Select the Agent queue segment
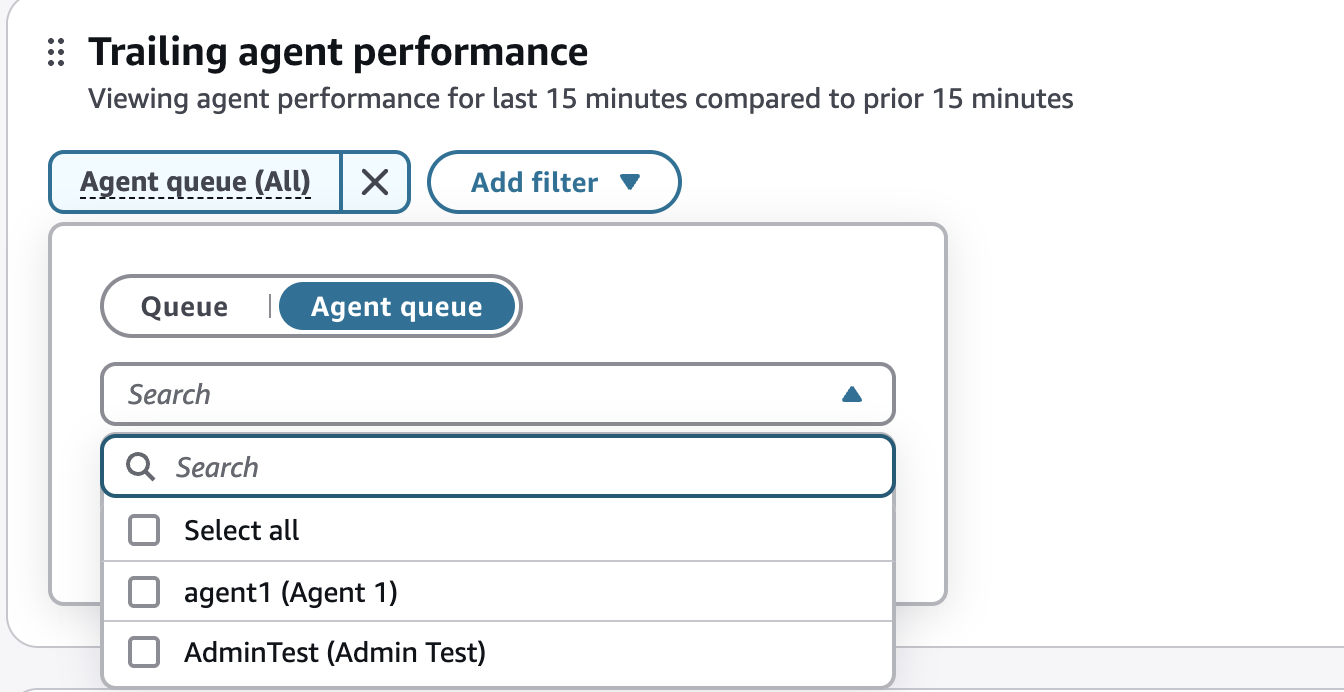 397,307
